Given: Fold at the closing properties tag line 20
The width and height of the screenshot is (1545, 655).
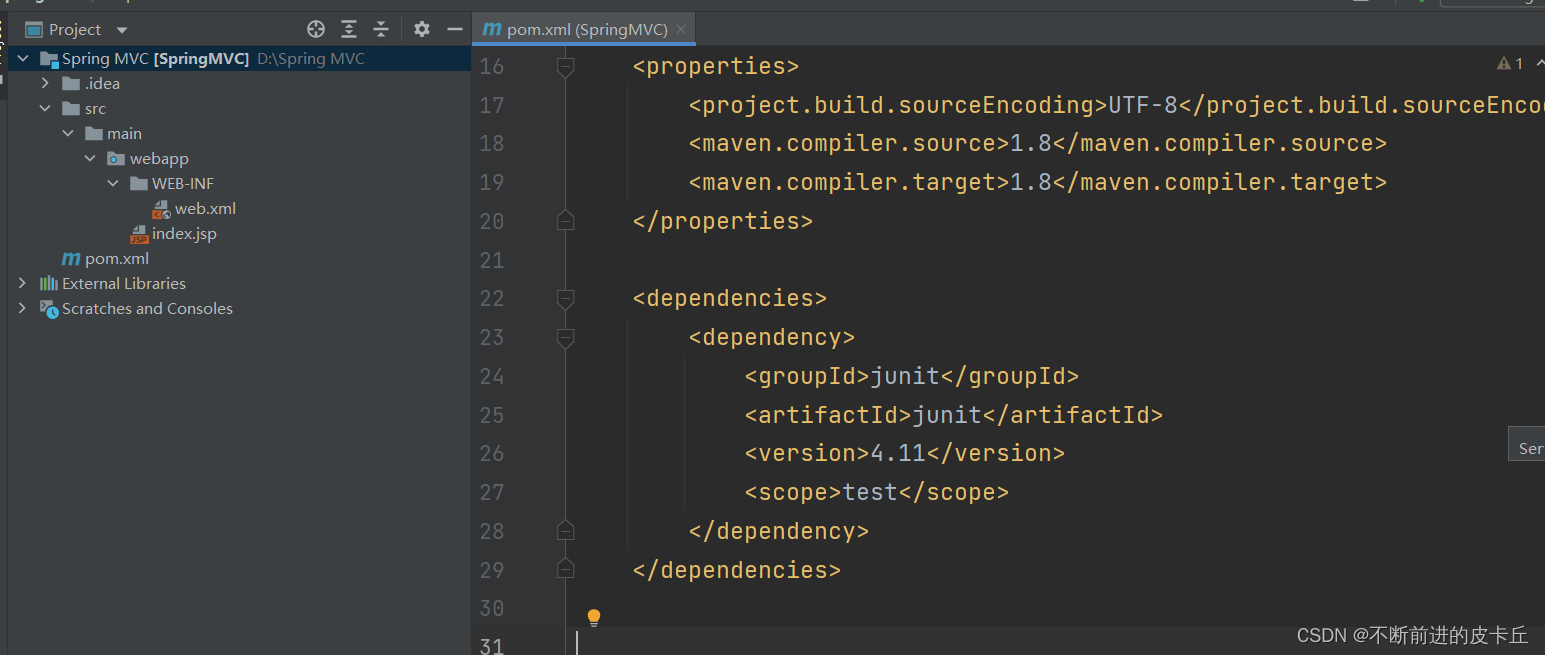Looking at the screenshot, I should pyautogui.click(x=565, y=221).
